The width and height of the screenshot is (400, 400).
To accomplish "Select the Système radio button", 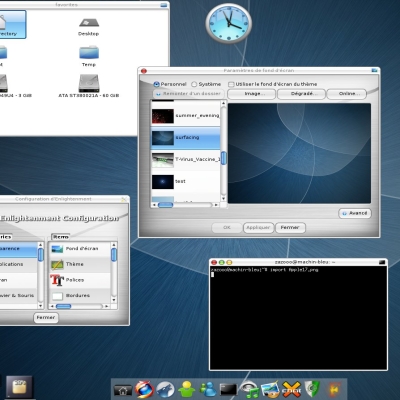I will (194, 84).
